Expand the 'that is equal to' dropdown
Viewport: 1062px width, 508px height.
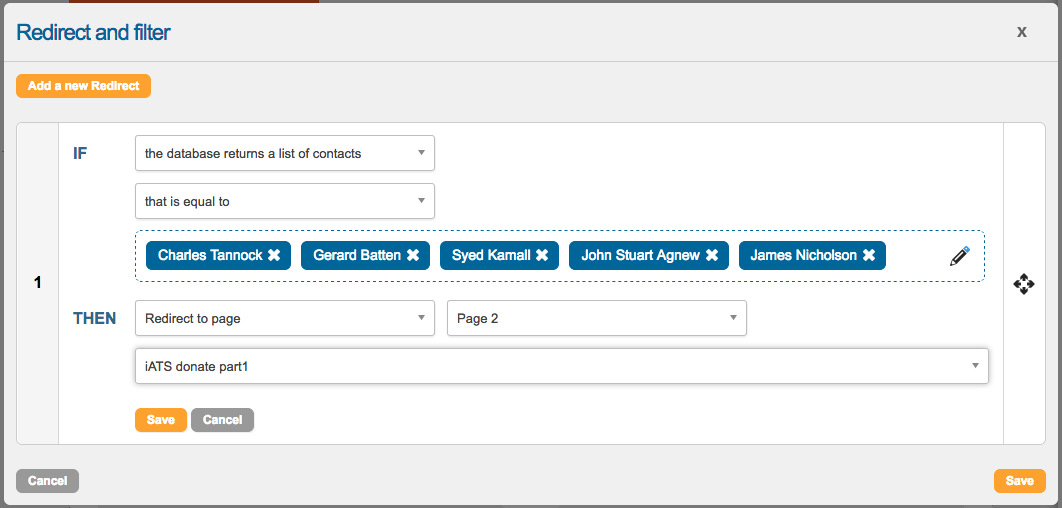[x=284, y=201]
